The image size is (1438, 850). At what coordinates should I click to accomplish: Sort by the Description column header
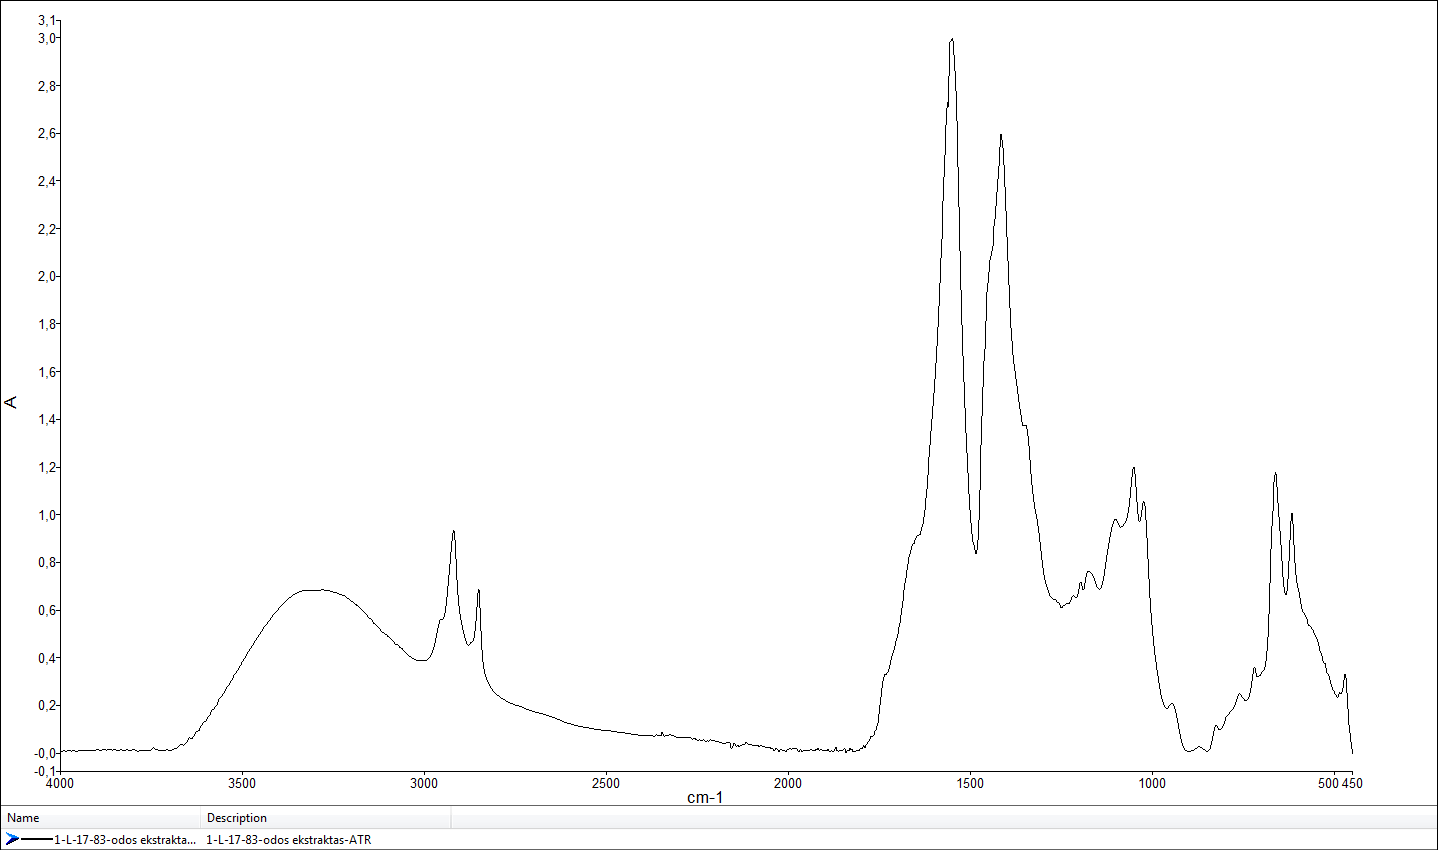point(237,818)
